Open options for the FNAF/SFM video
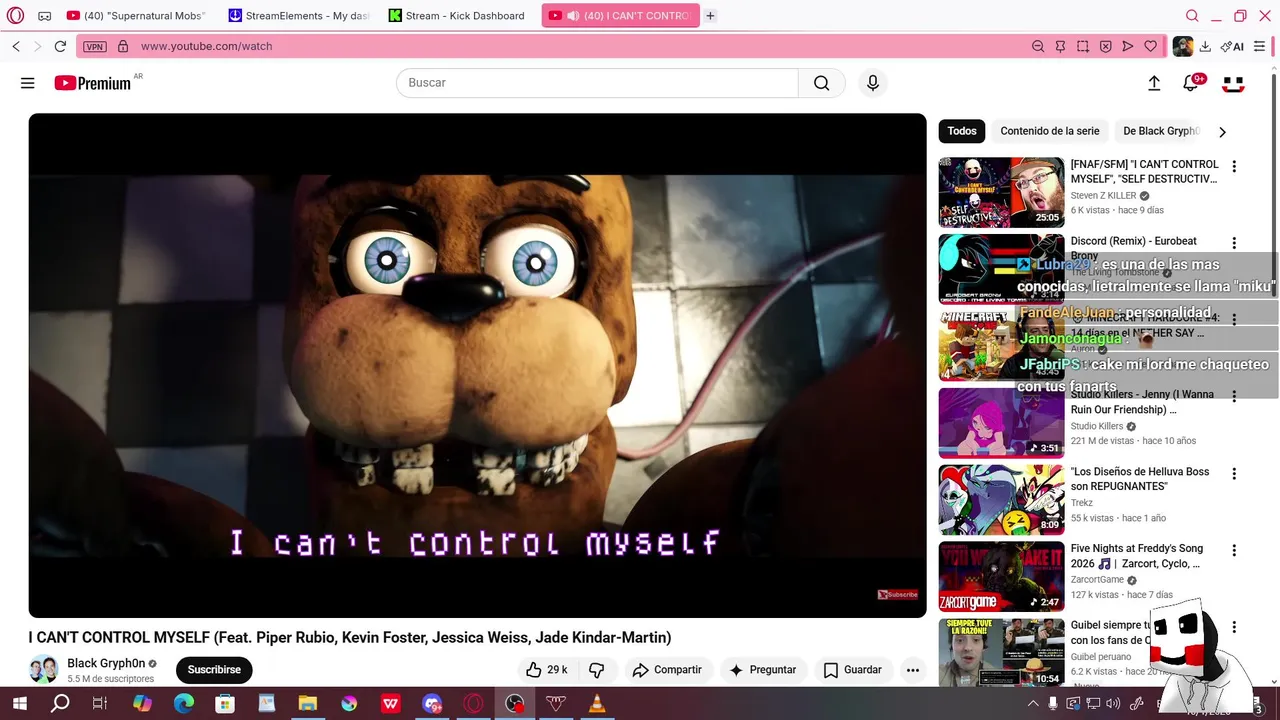Viewport: 1280px width, 720px height. (1234, 166)
